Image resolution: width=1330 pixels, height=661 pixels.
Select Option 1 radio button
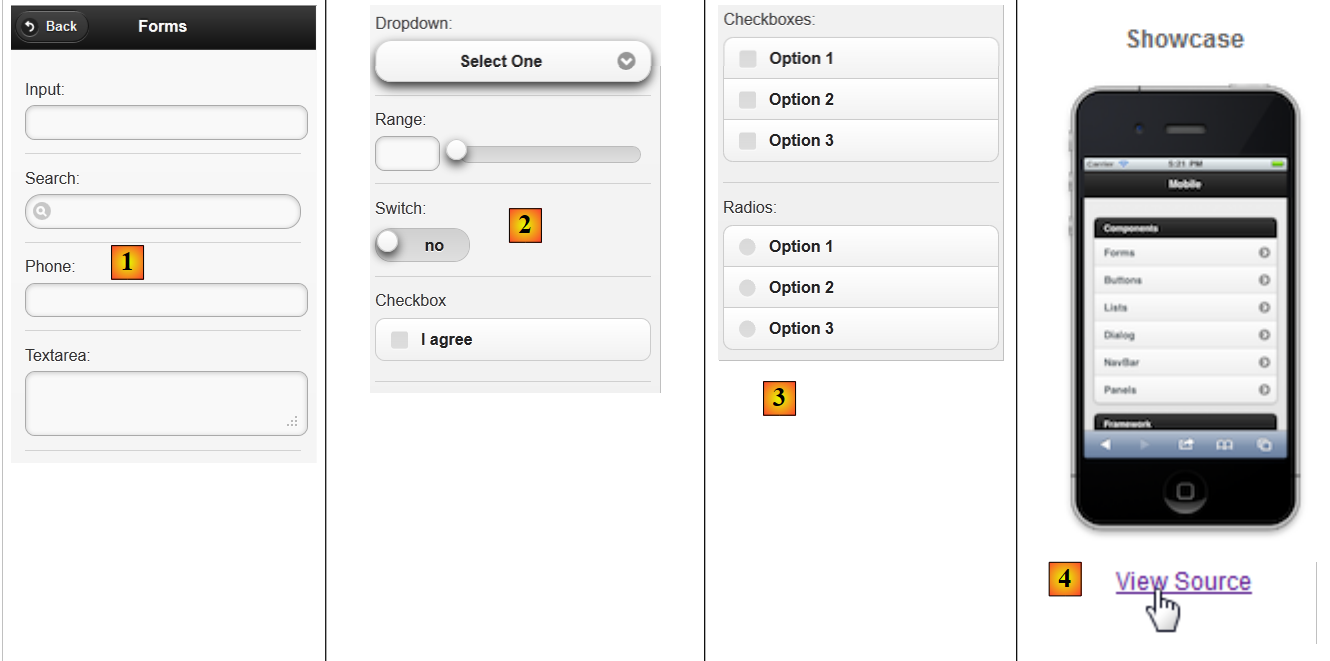click(747, 246)
